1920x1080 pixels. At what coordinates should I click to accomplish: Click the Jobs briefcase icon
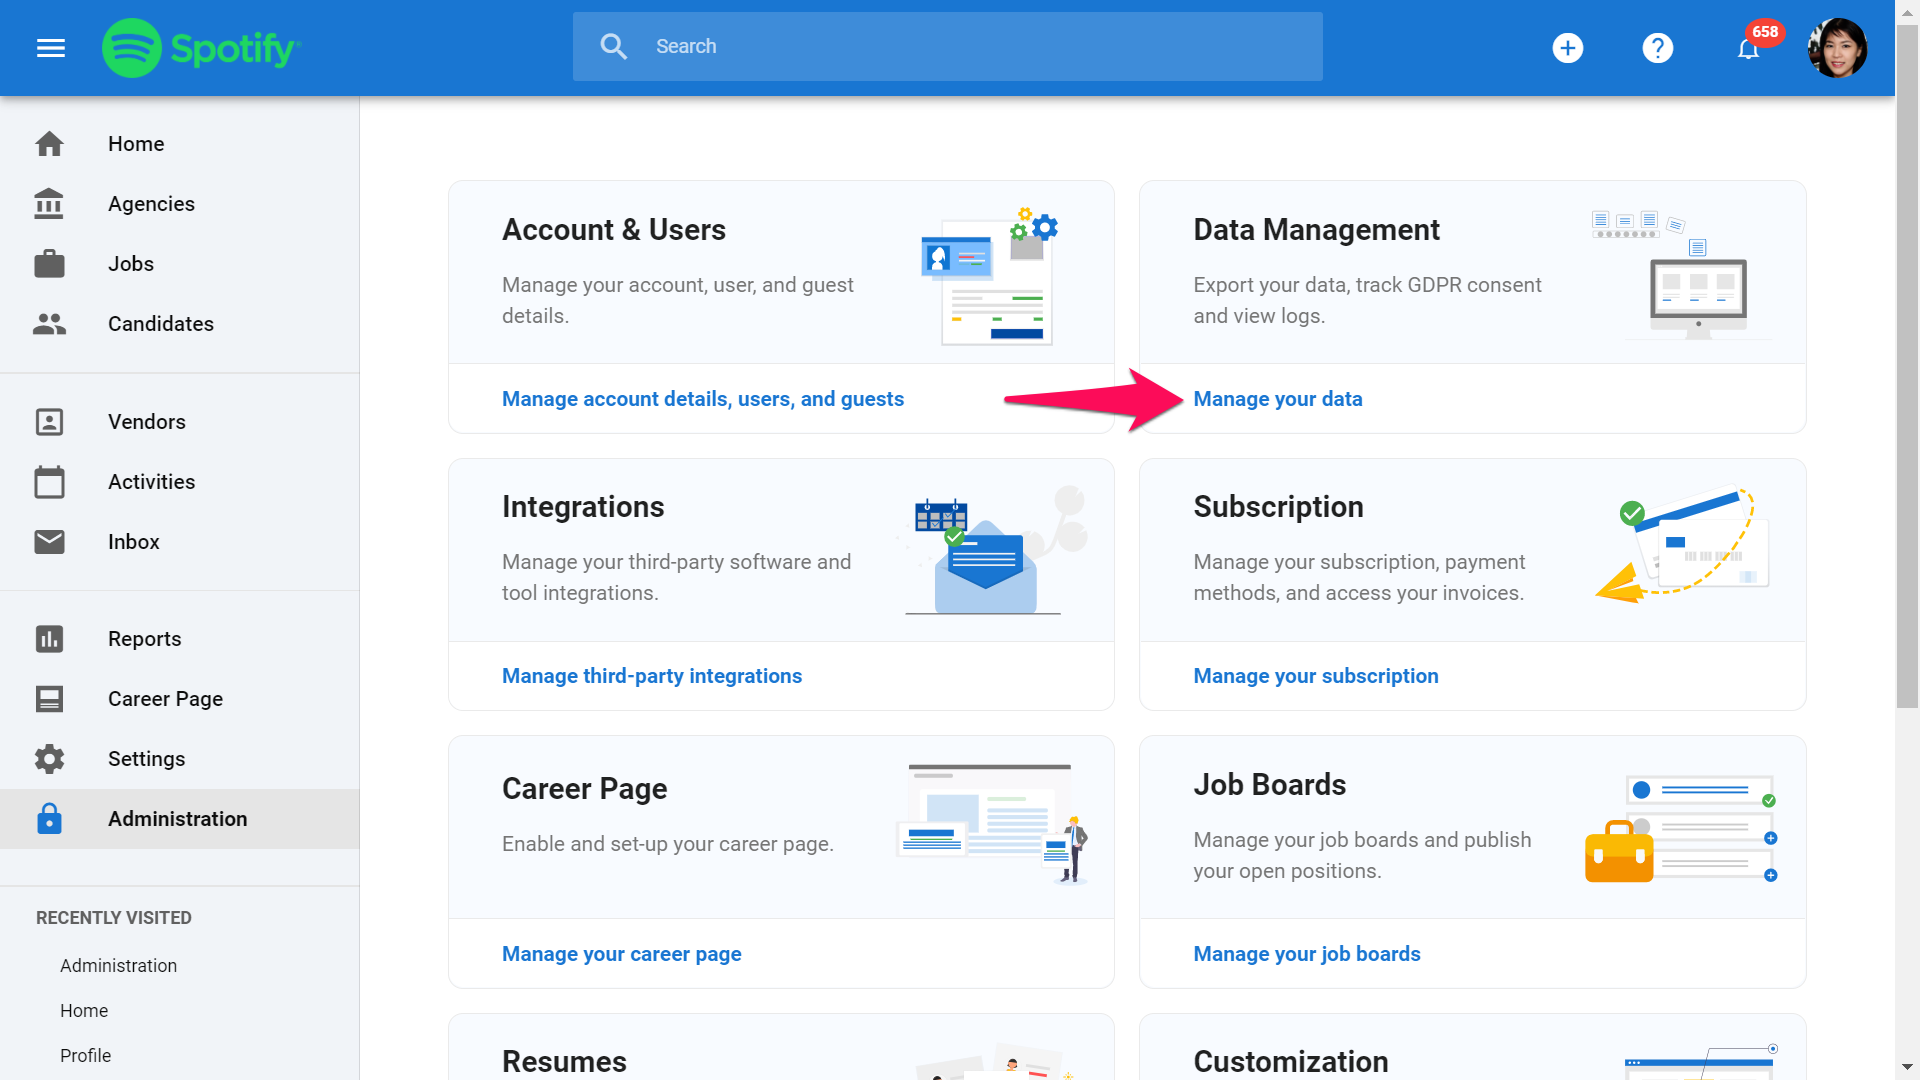coord(49,264)
